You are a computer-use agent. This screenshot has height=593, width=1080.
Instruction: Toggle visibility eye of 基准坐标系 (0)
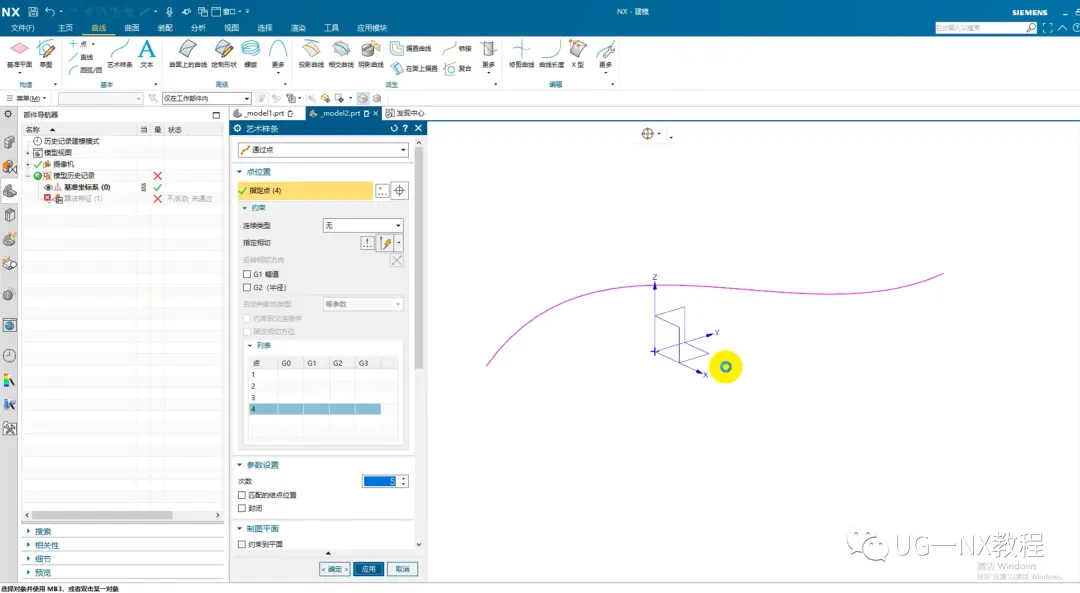click(x=48, y=187)
